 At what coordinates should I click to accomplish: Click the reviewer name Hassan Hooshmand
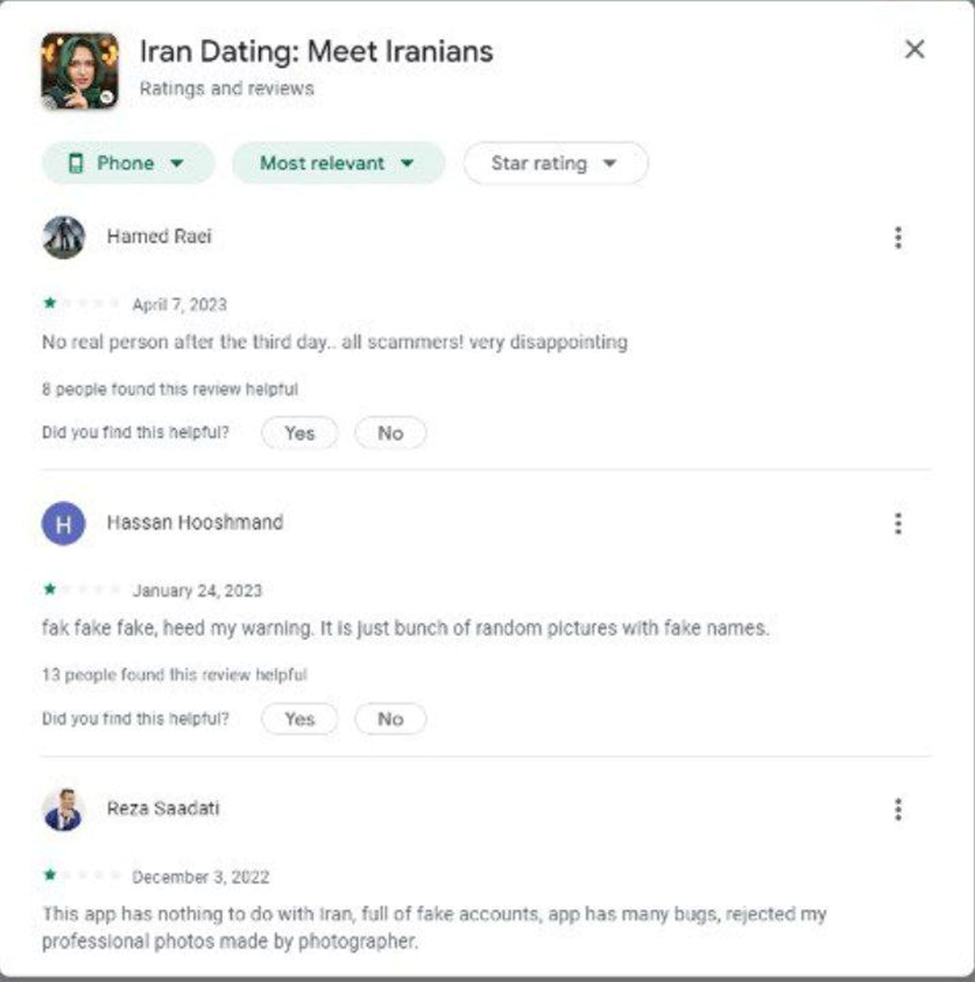click(x=195, y=522)
